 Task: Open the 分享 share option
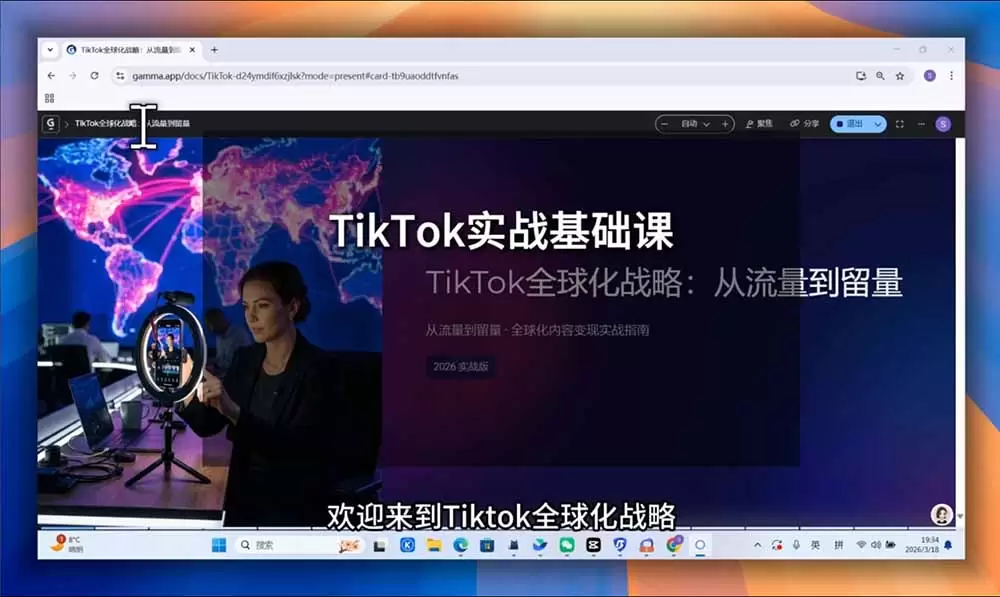pos(804,124)
